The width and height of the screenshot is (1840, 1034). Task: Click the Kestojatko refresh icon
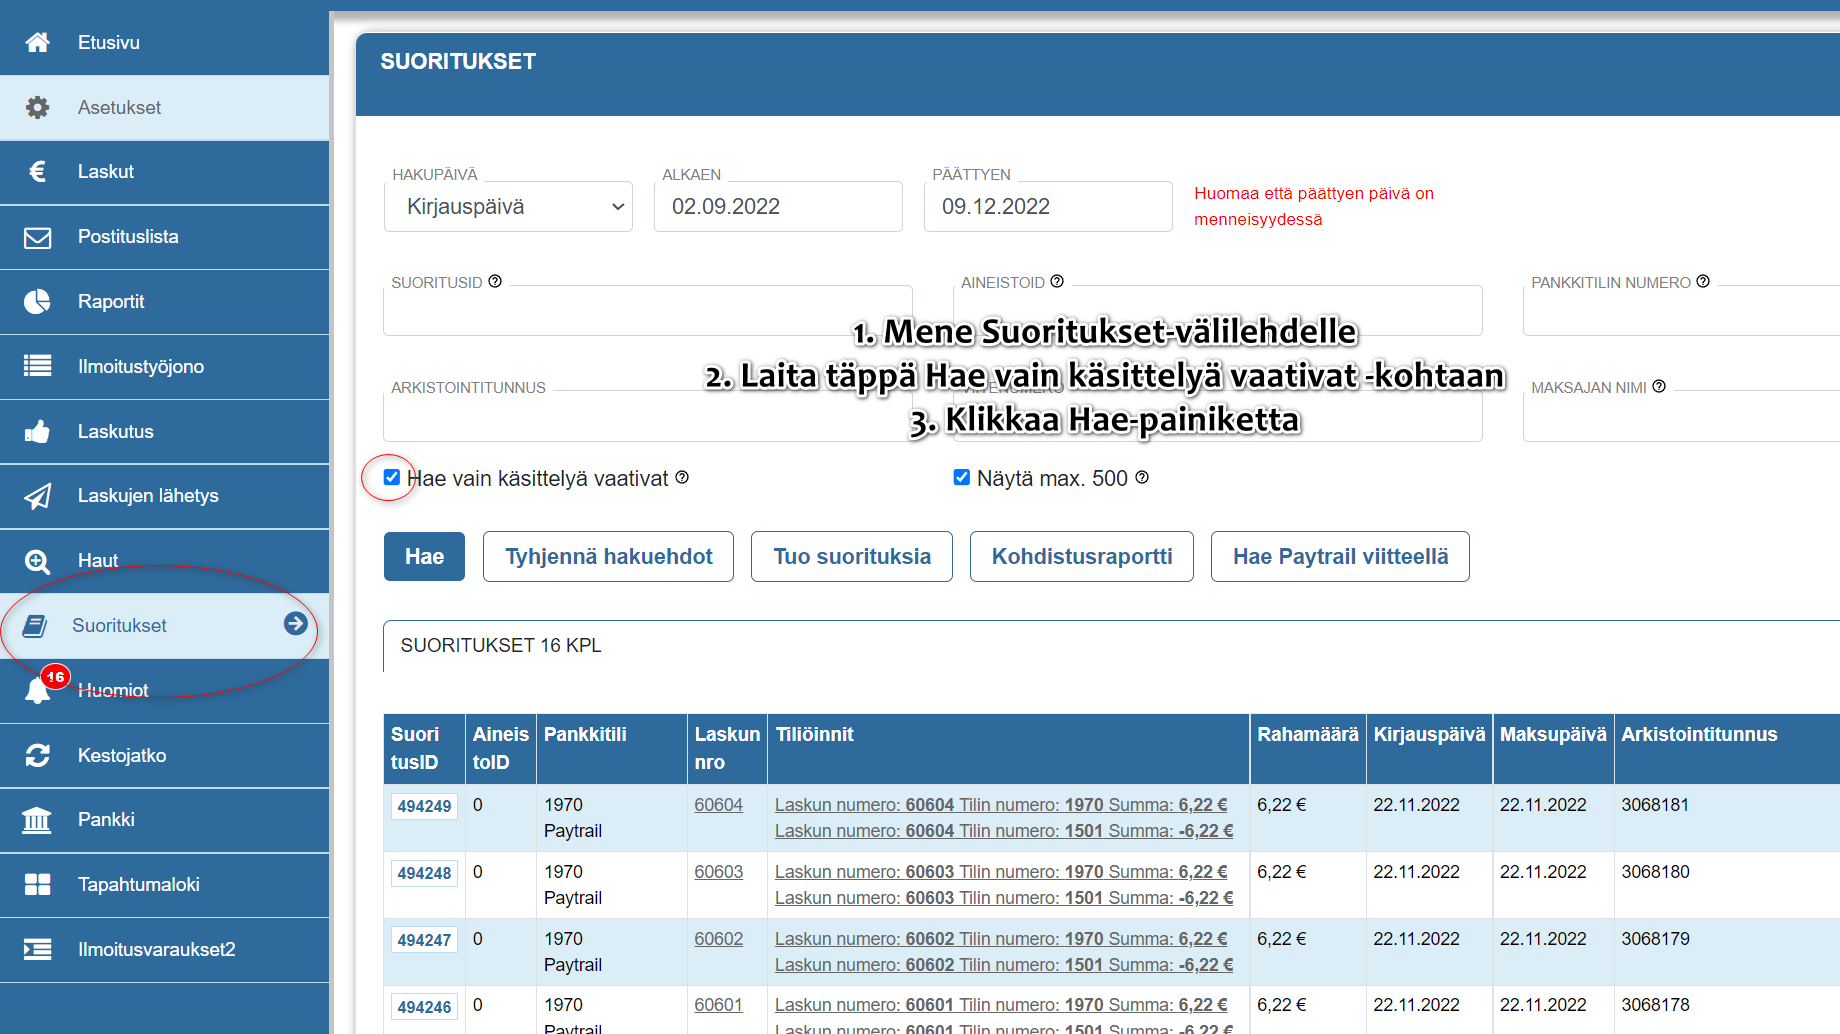(37, 755)
